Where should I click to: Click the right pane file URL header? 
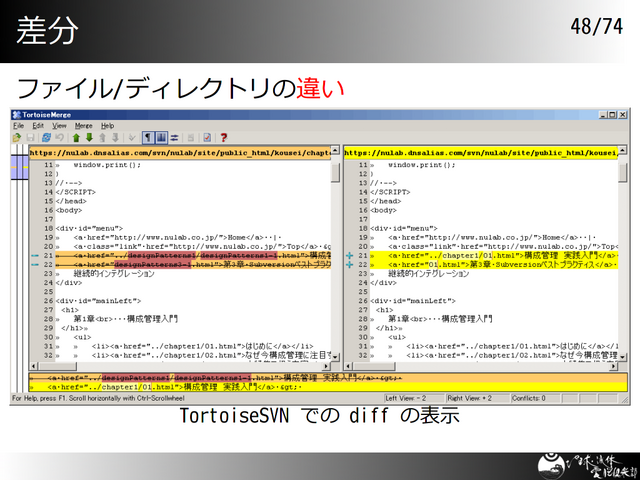coord(480,153)
